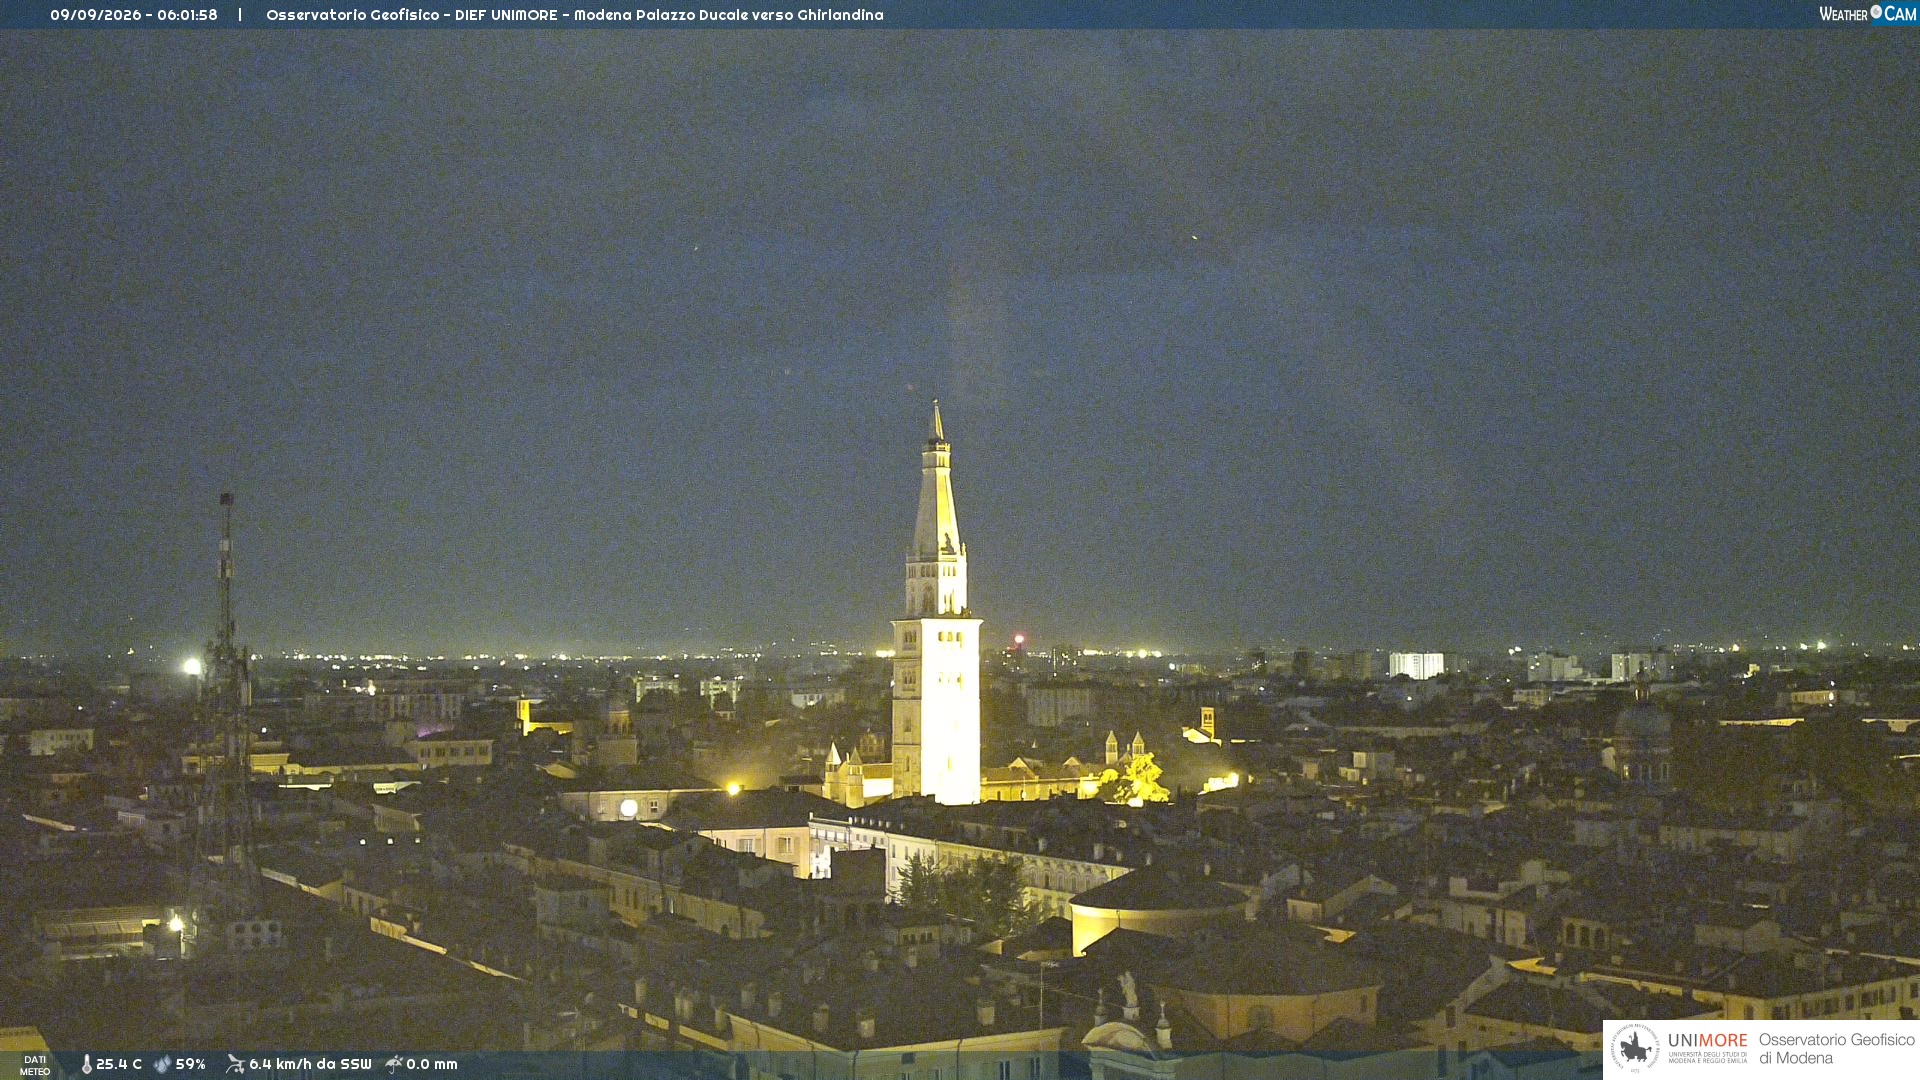
Task: Click the bright streetlight beside the antenna
Action: coord(192,666)
